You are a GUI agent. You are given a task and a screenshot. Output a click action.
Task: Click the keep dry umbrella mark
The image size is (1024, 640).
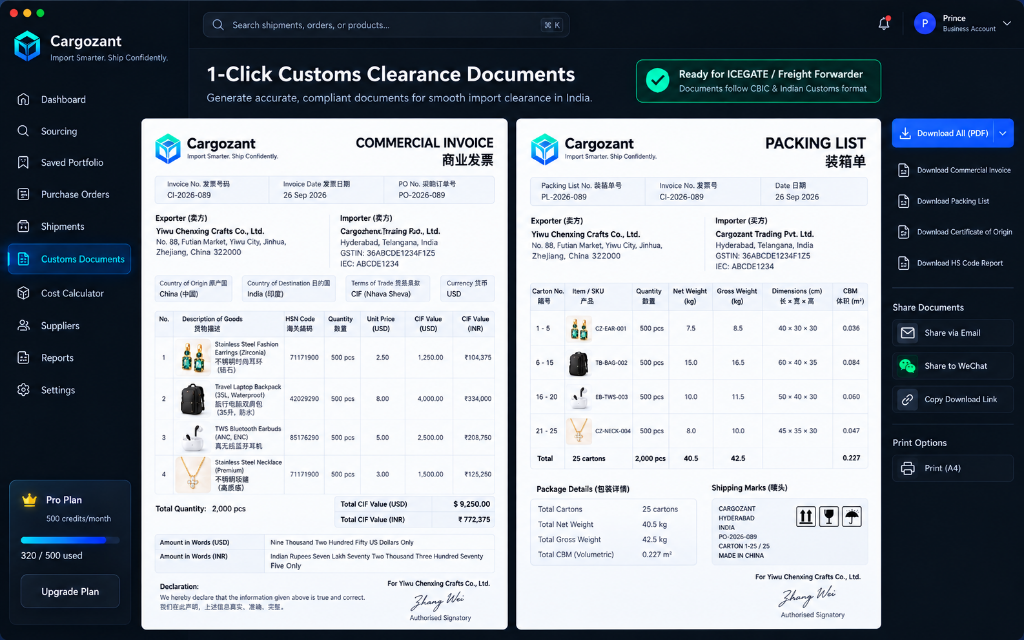click(x=852, y=517)
